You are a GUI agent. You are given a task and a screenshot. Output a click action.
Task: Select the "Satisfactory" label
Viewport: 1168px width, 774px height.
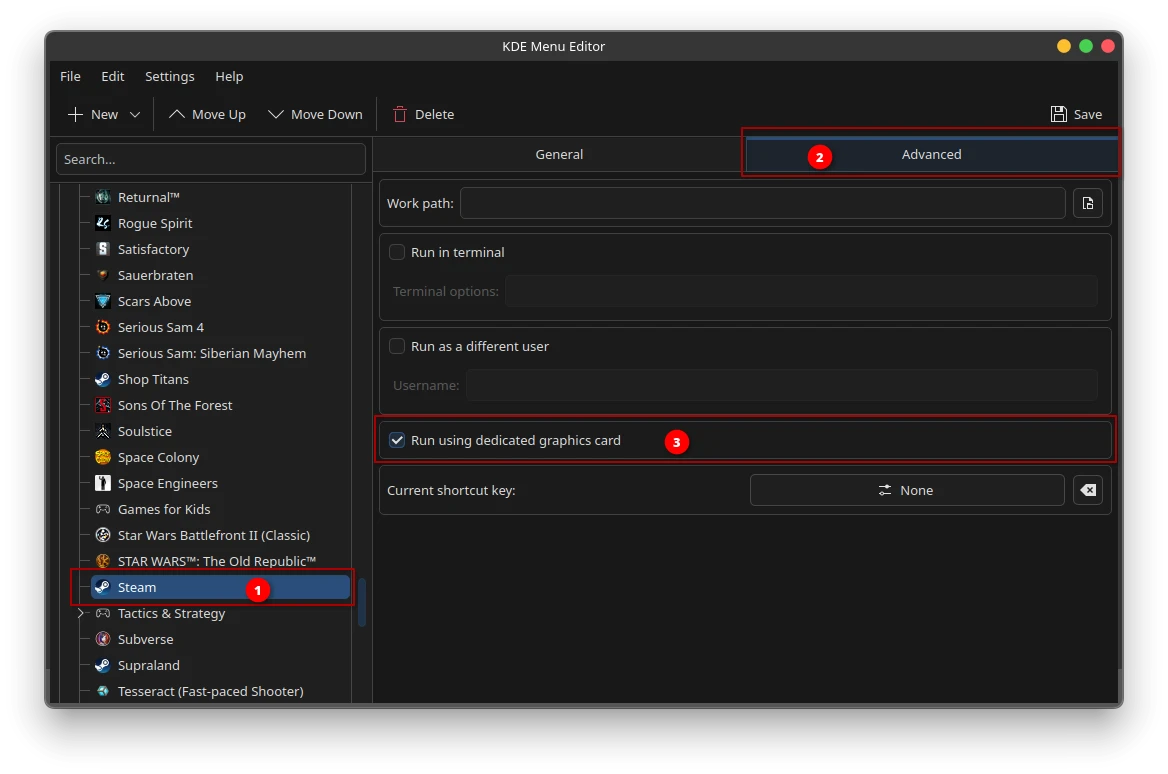point(153,250)
